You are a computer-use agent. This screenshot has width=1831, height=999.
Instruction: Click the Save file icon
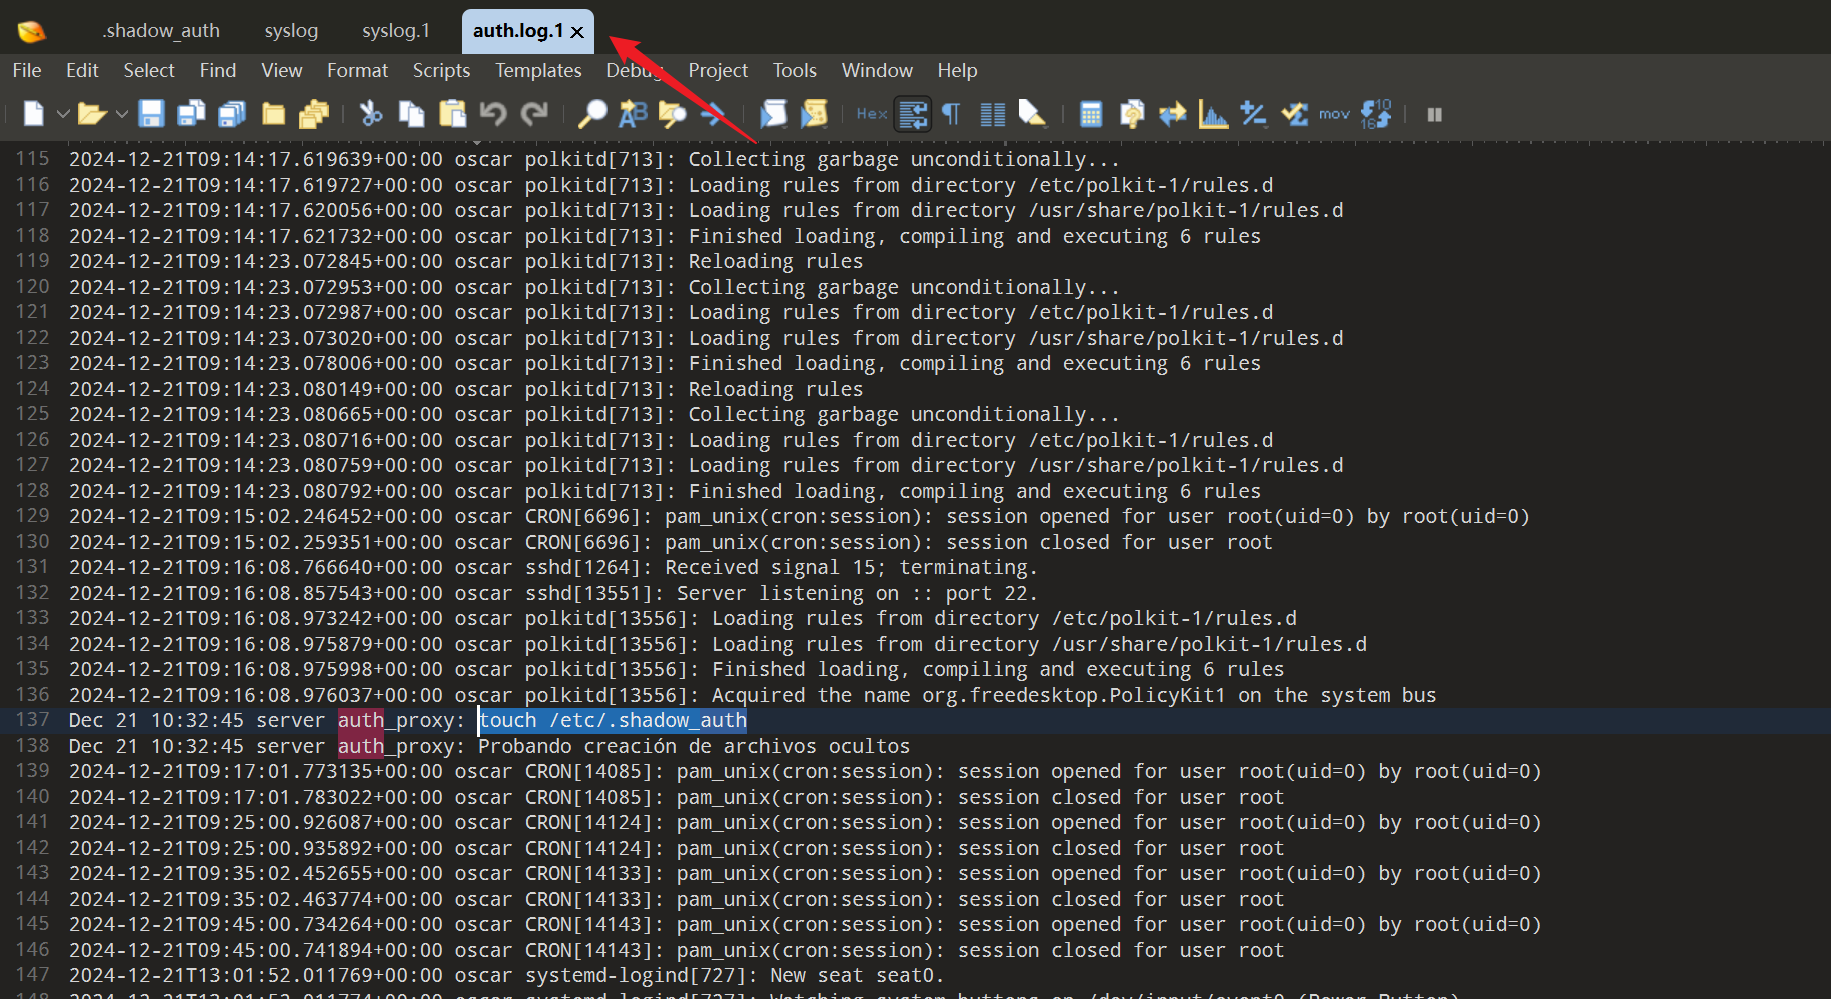click(x=151, y=114)
